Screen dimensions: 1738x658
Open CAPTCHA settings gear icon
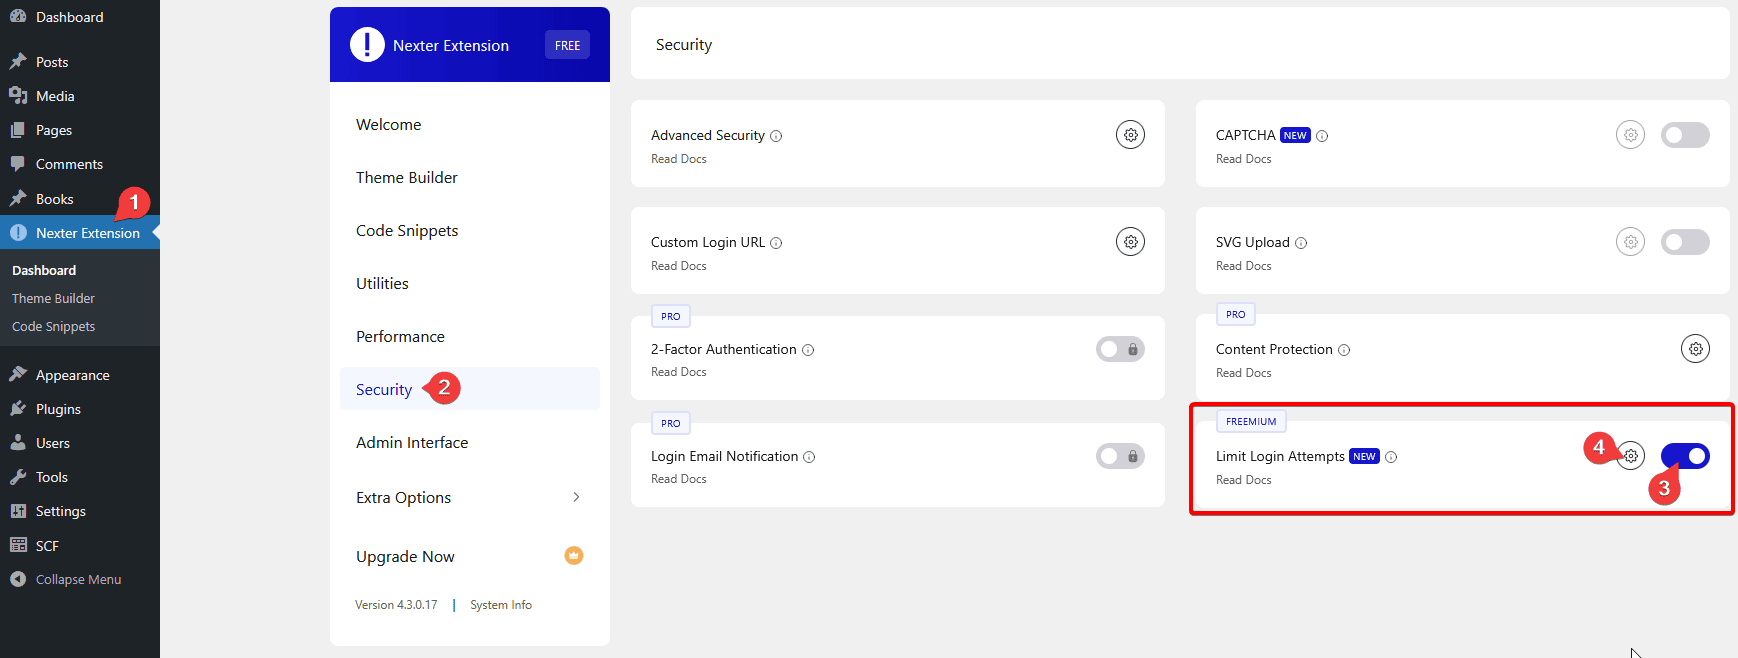1630,135
